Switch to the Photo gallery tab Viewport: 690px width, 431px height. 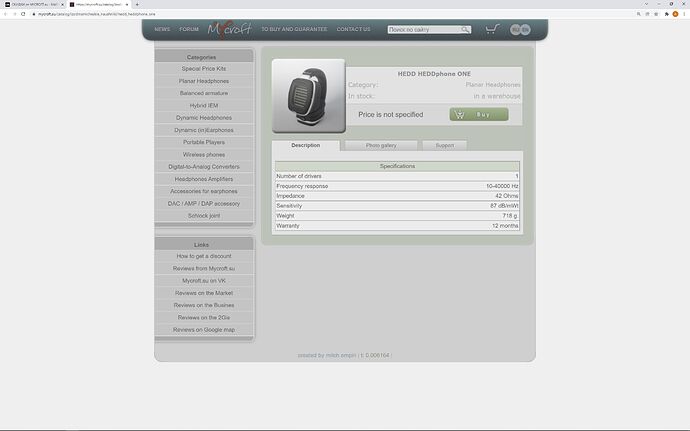(381, 145)
